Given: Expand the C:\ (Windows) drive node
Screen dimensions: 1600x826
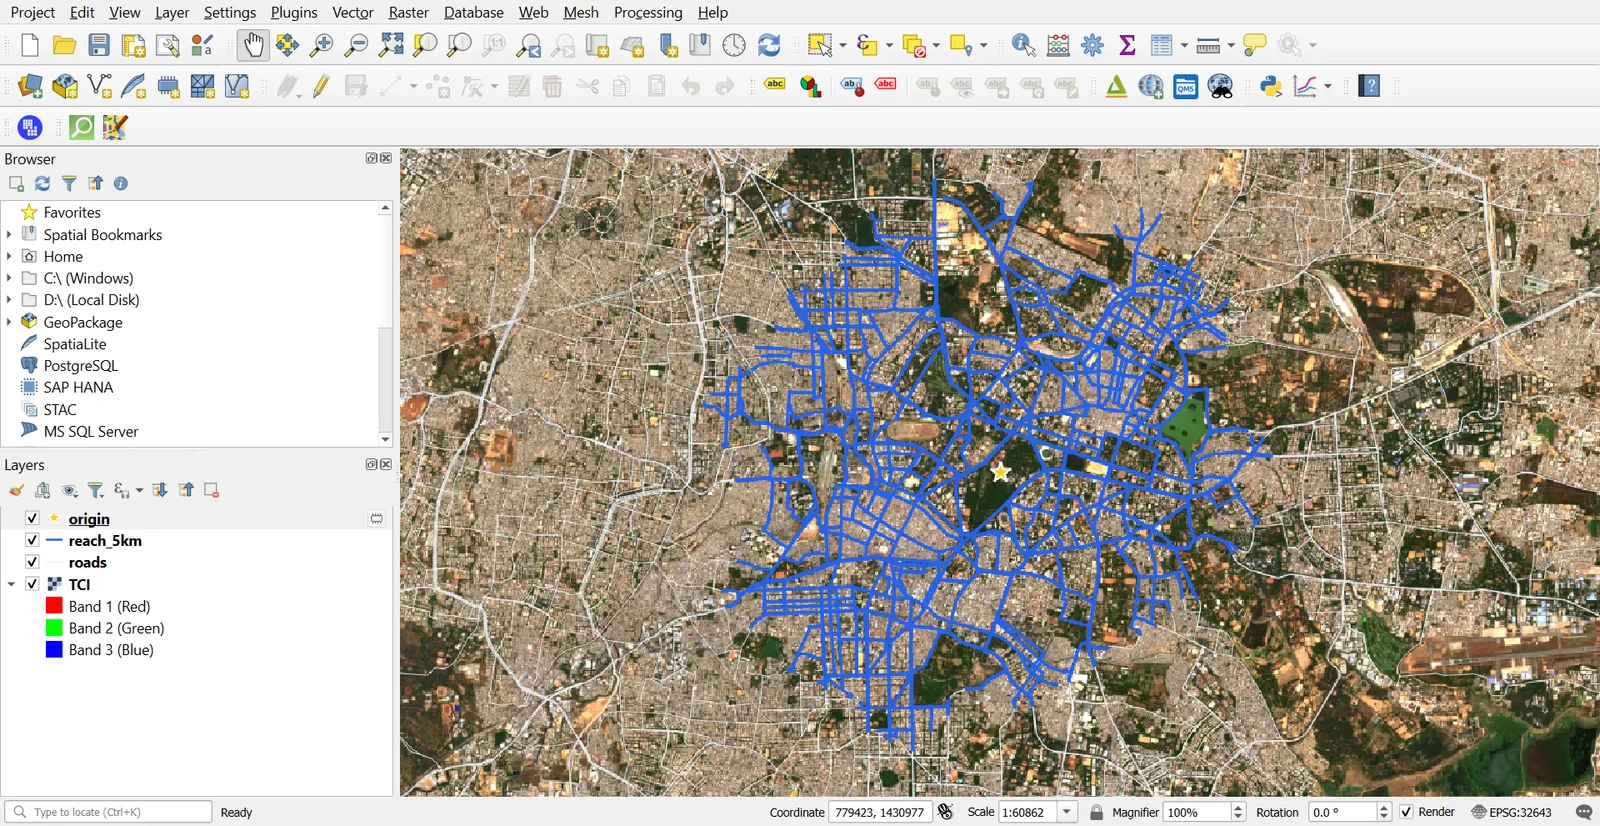Looking at the screenshot, I should coord(9,278).
